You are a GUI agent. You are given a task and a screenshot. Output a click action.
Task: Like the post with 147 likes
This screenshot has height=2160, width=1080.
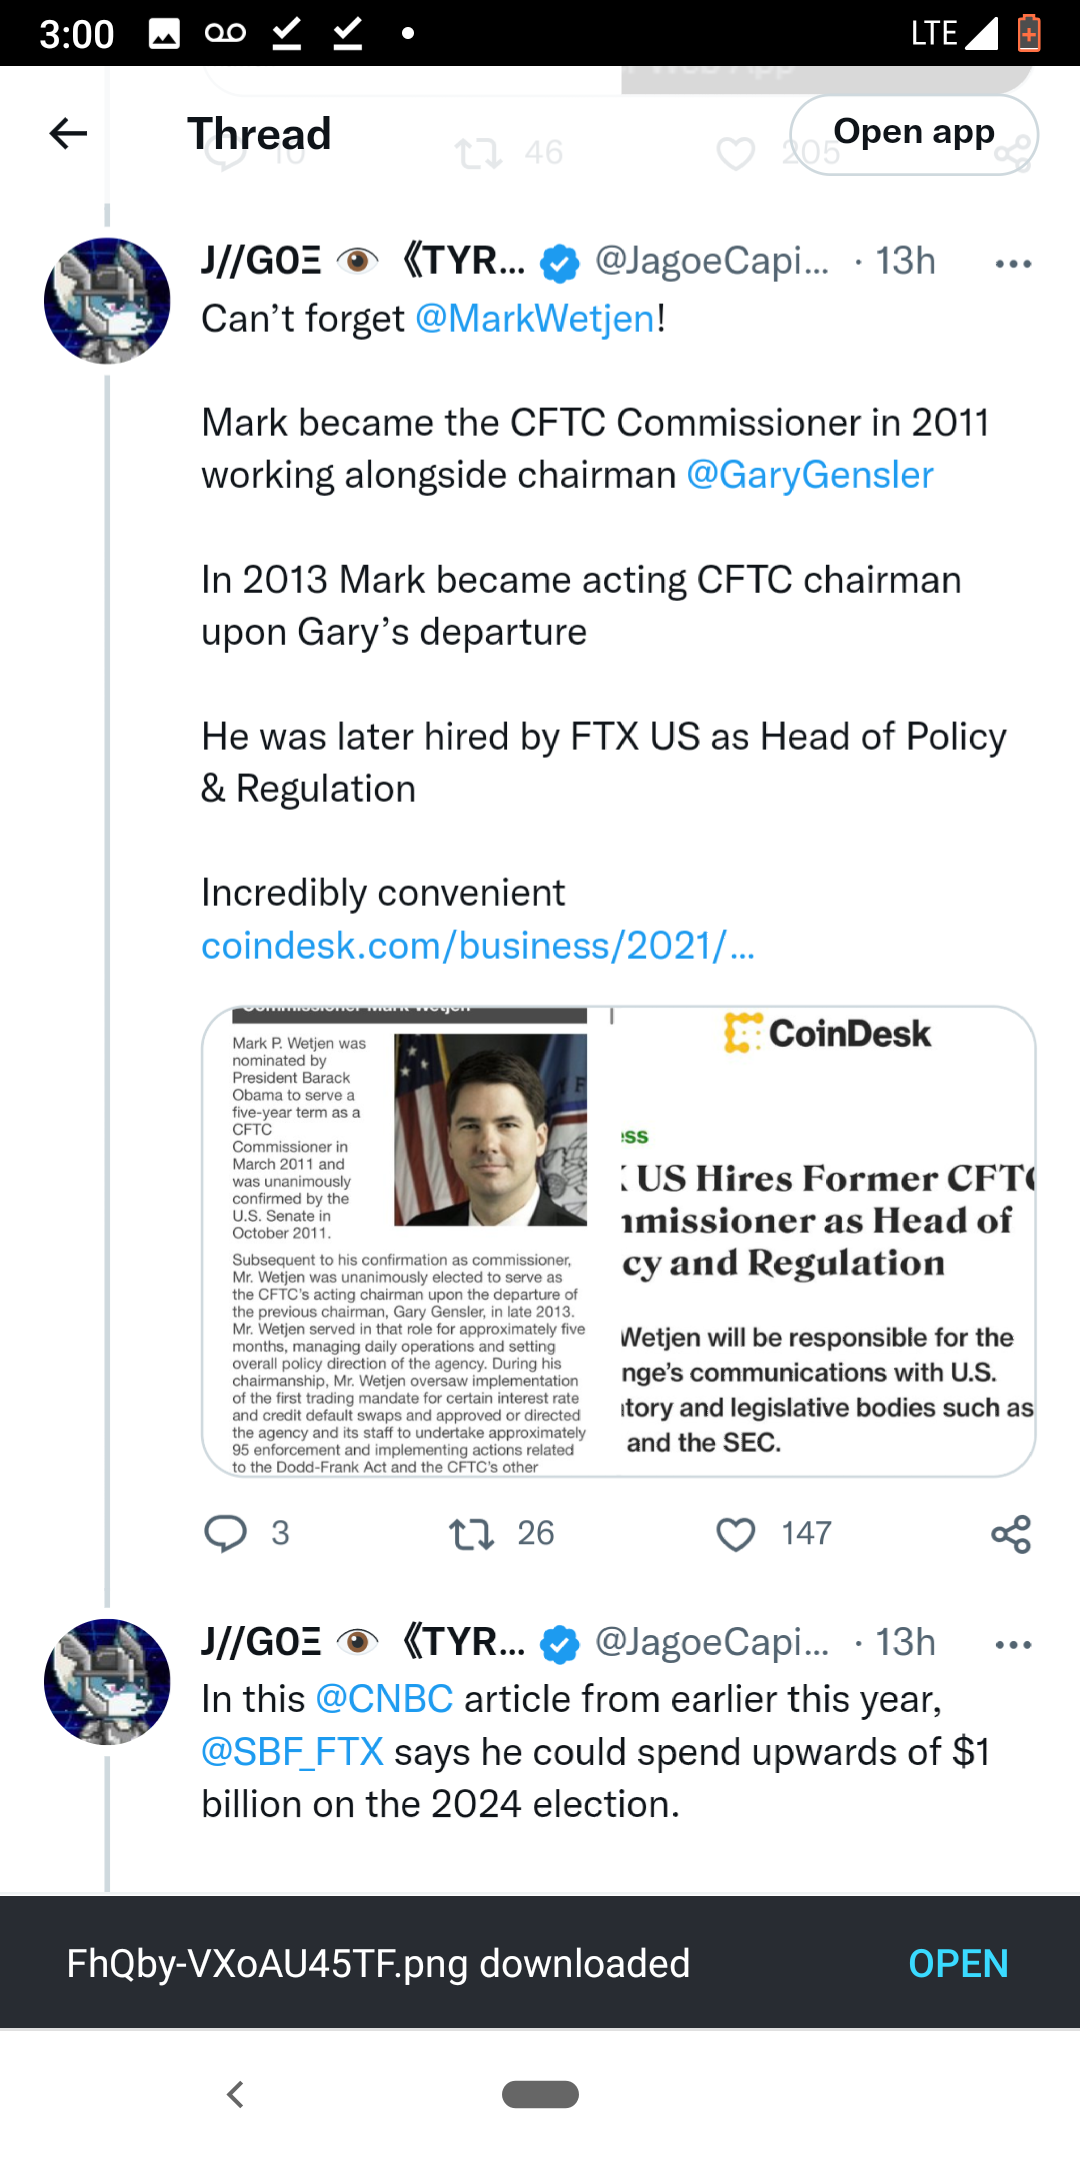(736, 1534)
